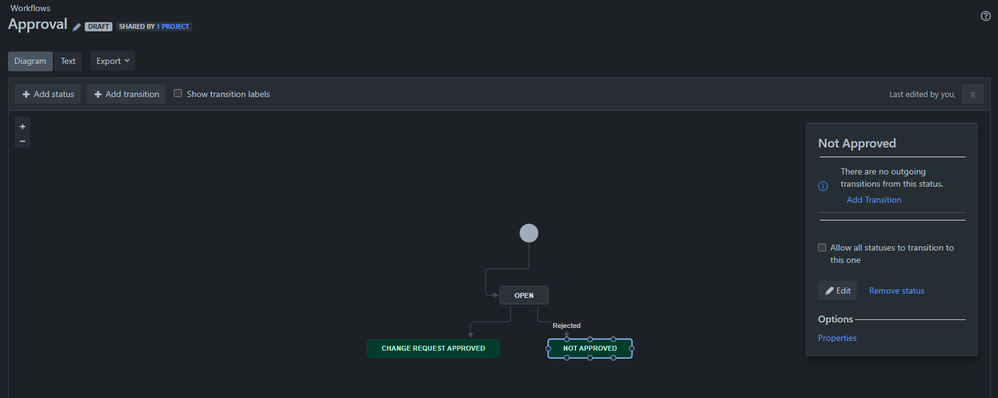
Task: Open the Properties link under Options
Action: (837, 338)
